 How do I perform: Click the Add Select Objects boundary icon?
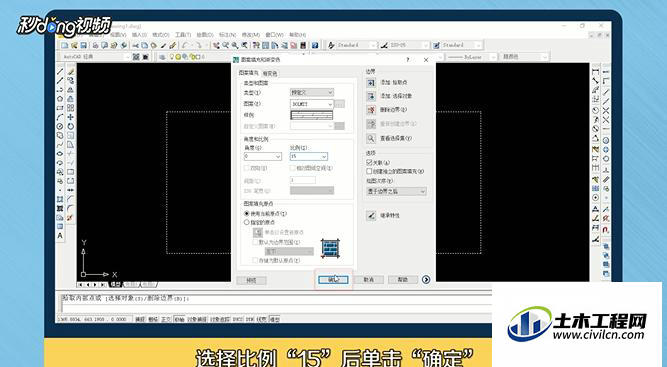tap(371, 96)
